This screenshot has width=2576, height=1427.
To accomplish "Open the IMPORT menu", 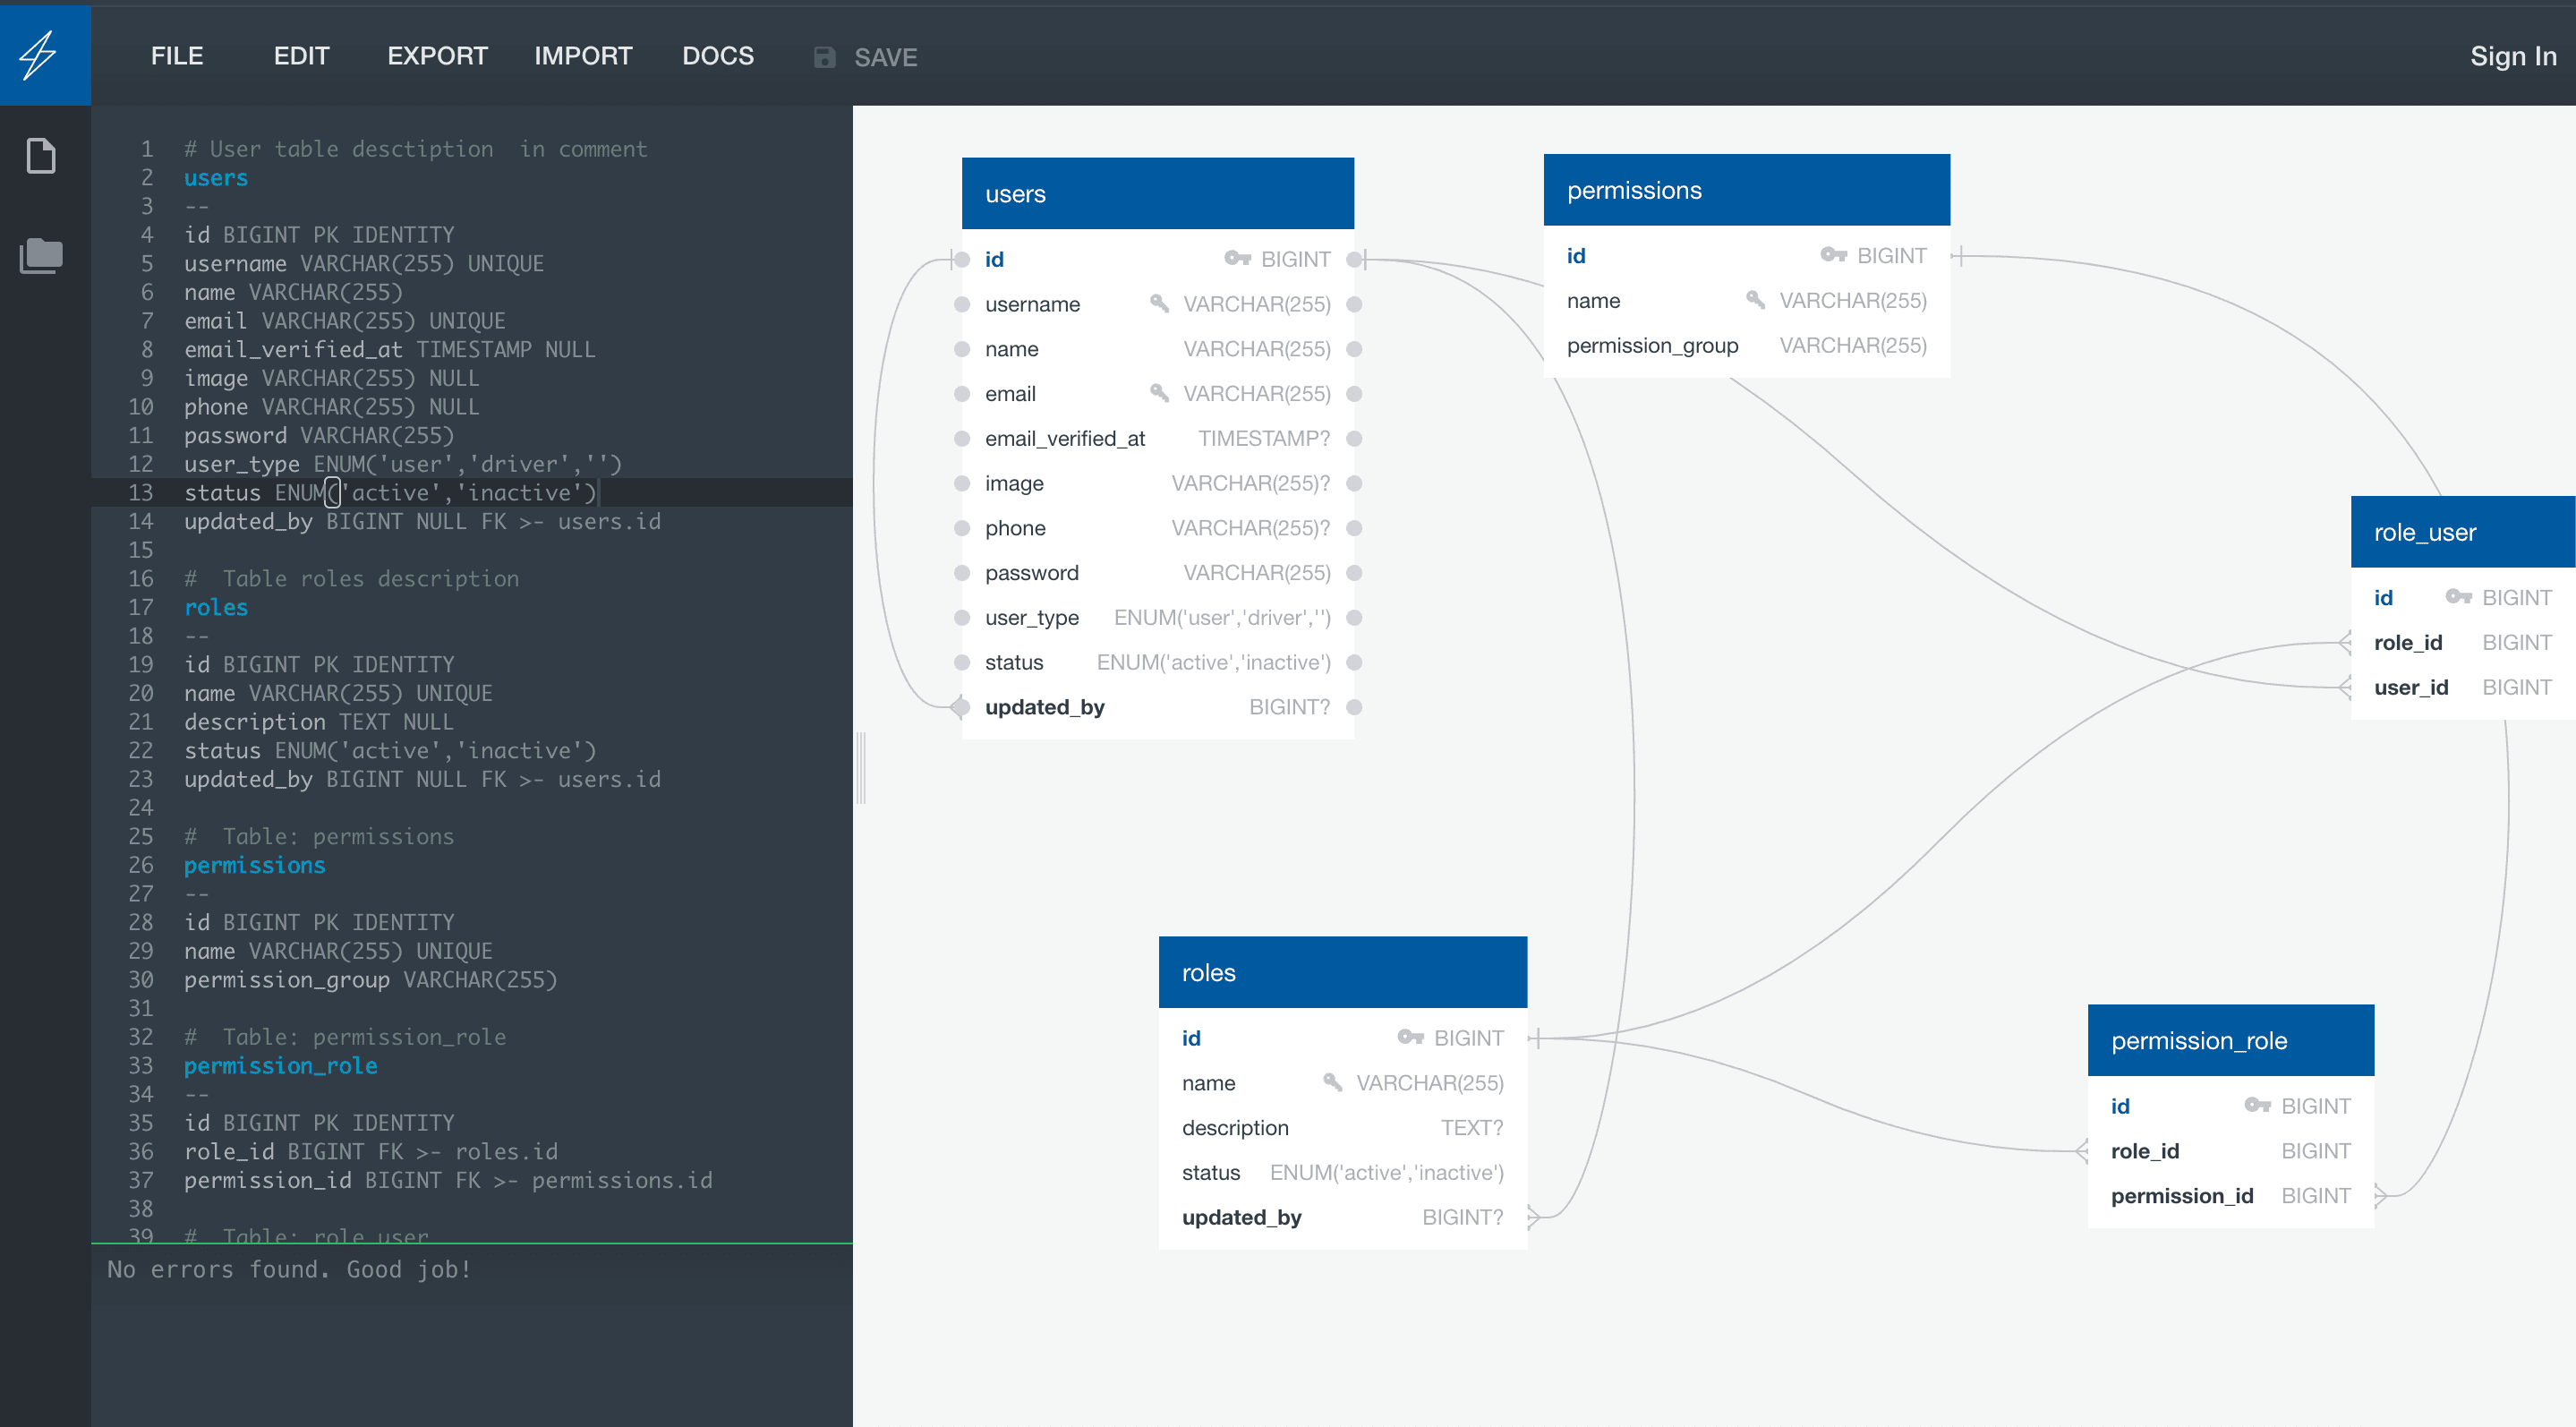I will tap(583, 56).
